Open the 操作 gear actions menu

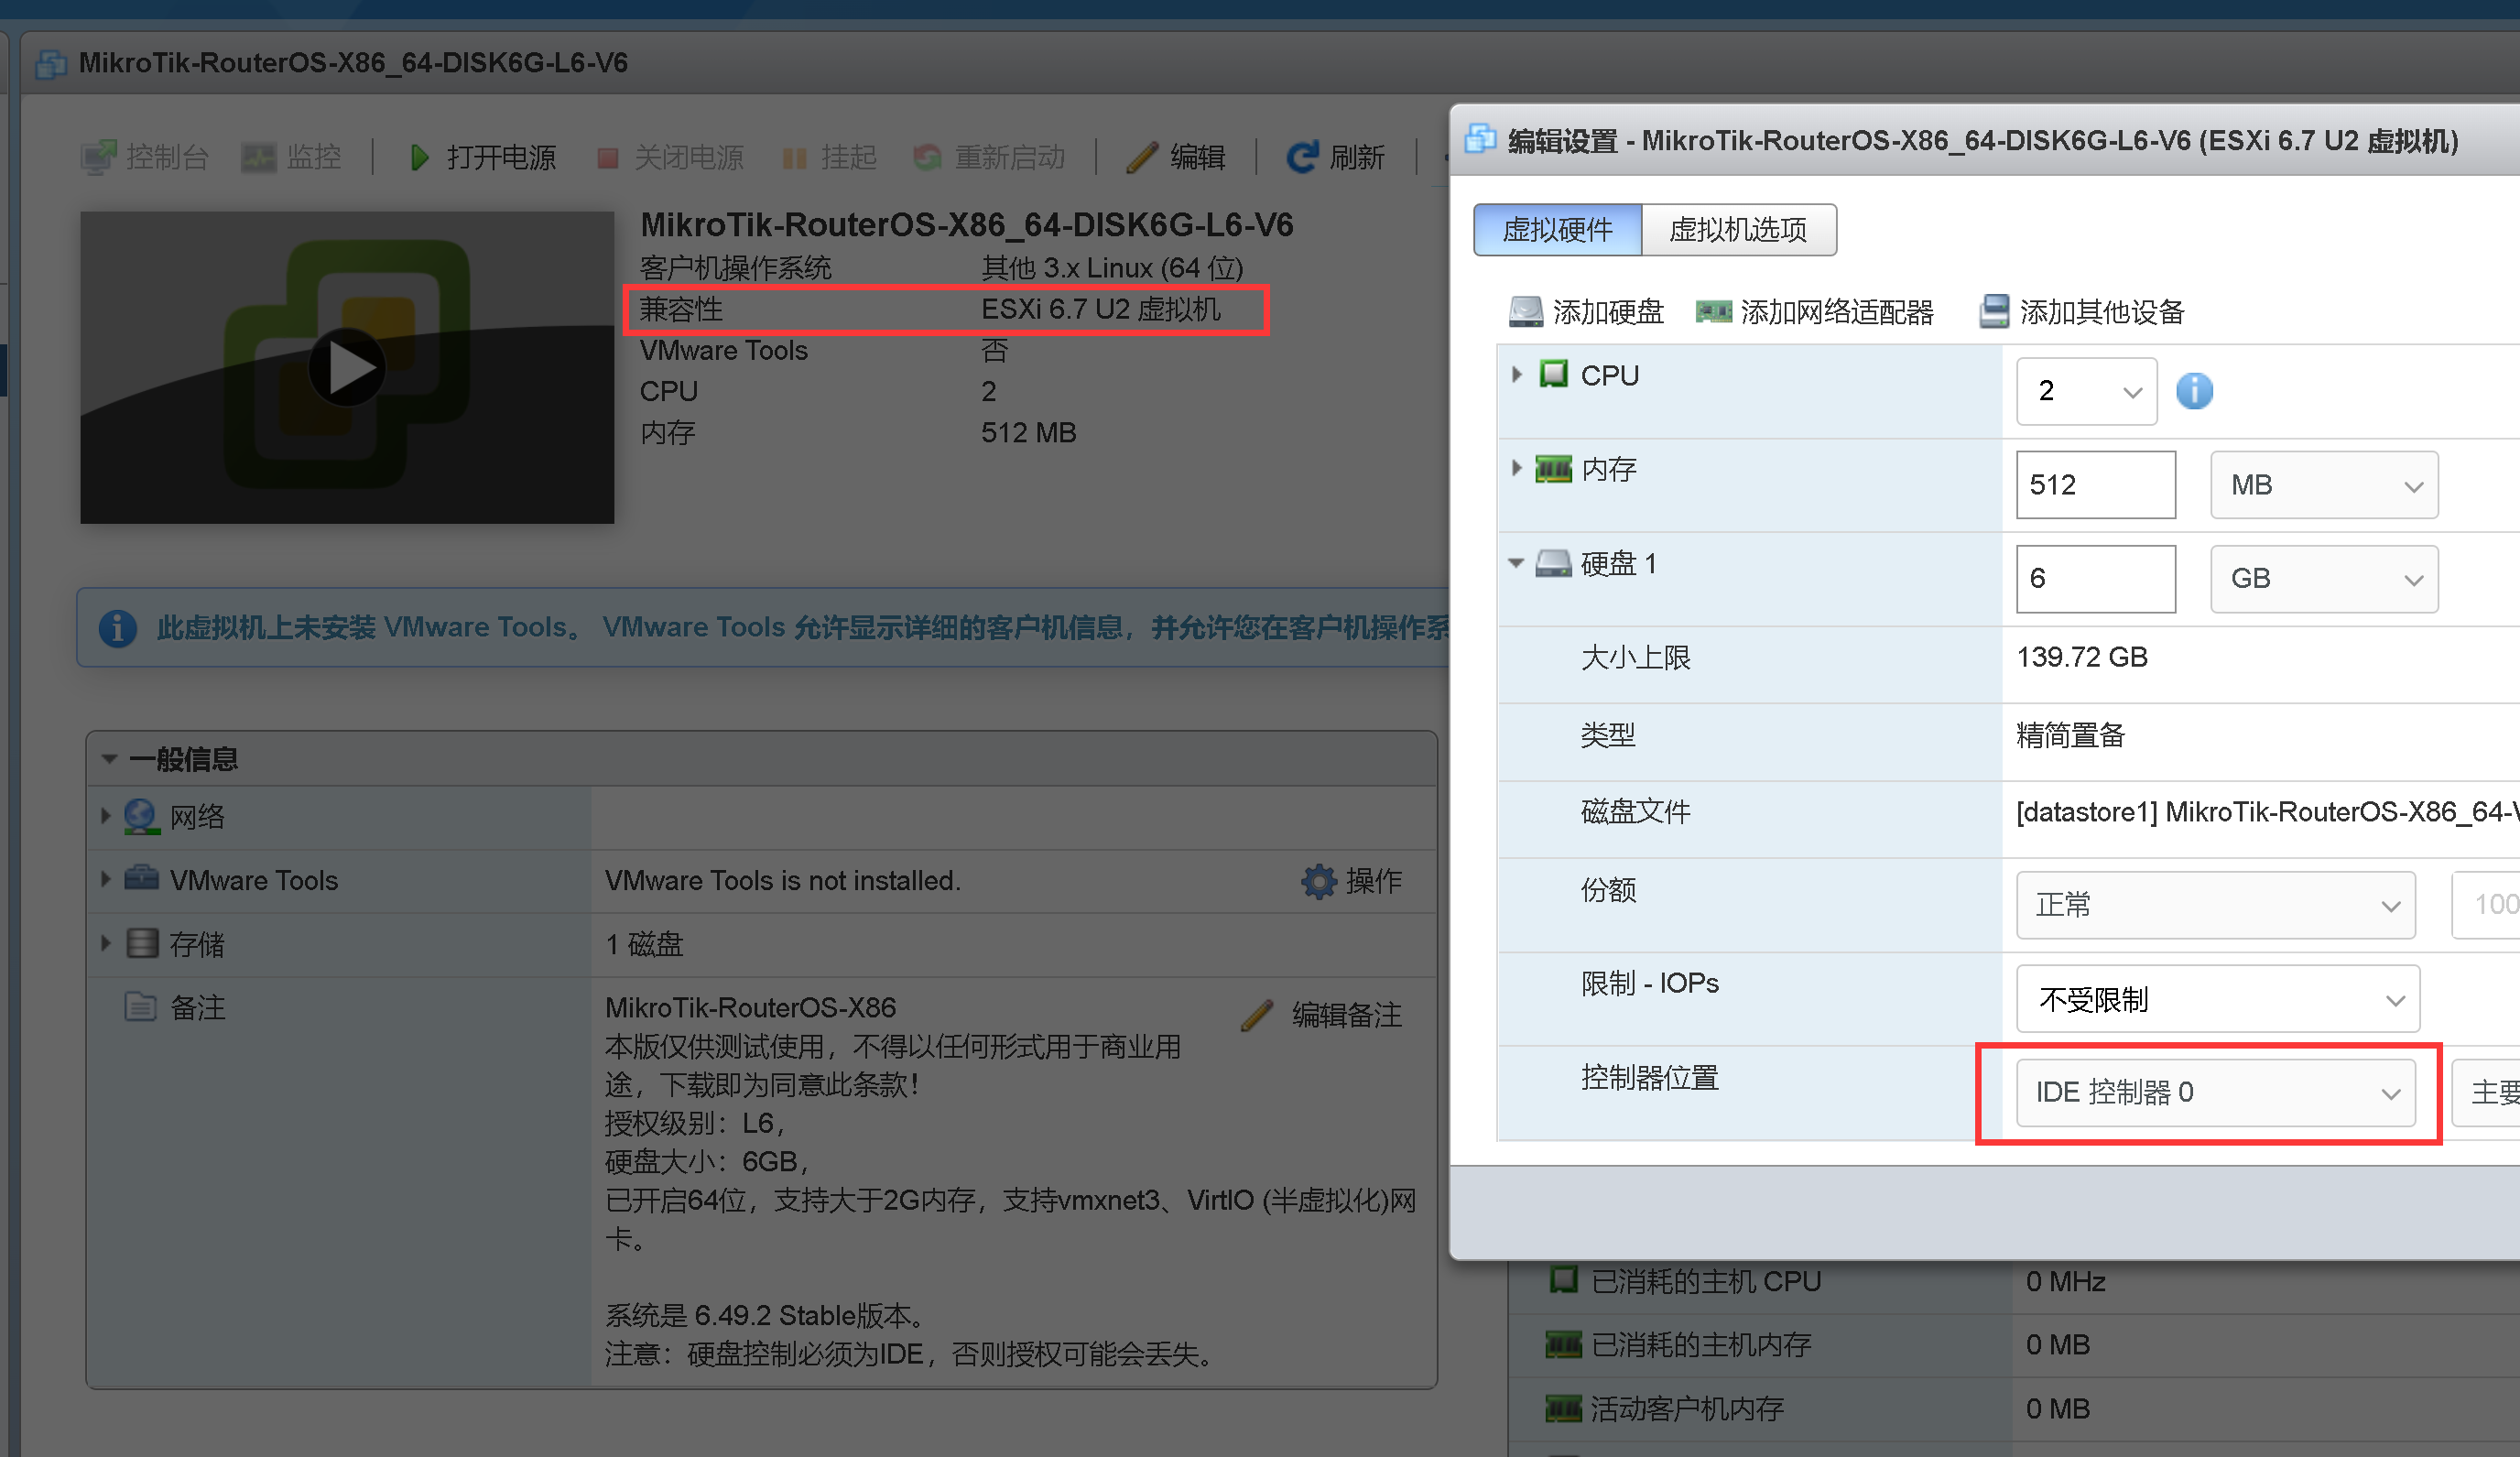pos(1352,880)
